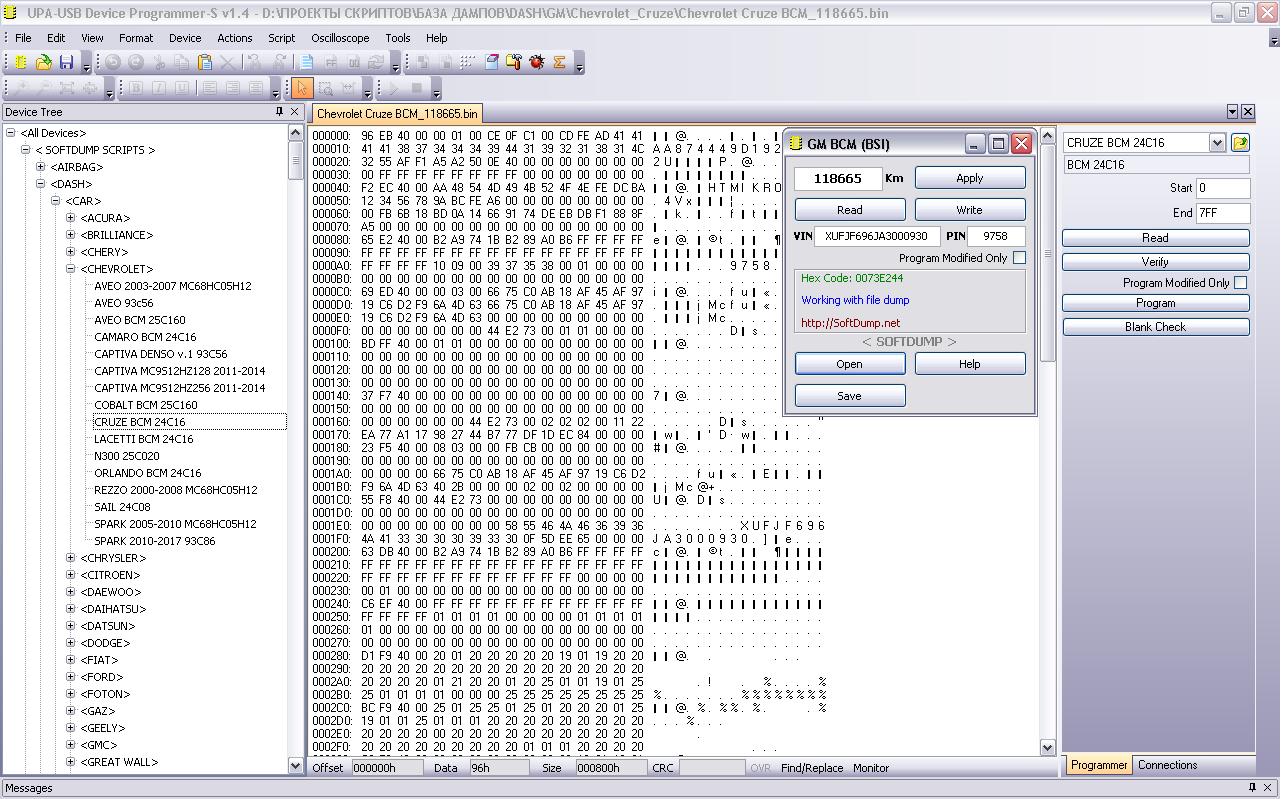1284x799 pixels.
Task: Click the hex view scroll down arrow
Action: pyautogui.click(x=1048, y=748)
